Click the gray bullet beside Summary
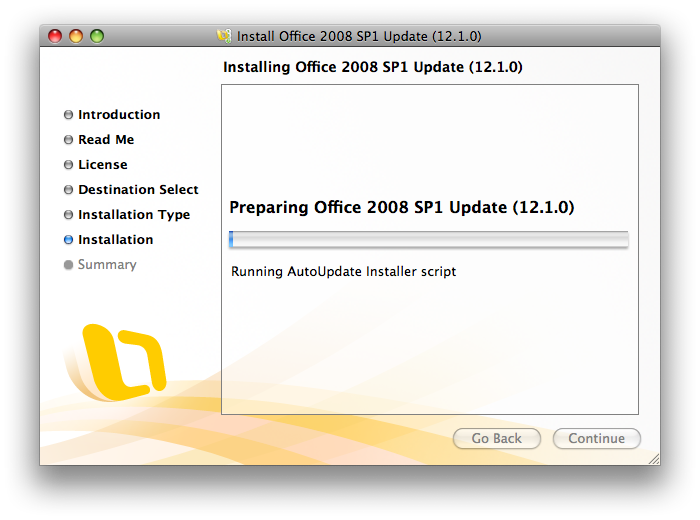 (68, 265)
